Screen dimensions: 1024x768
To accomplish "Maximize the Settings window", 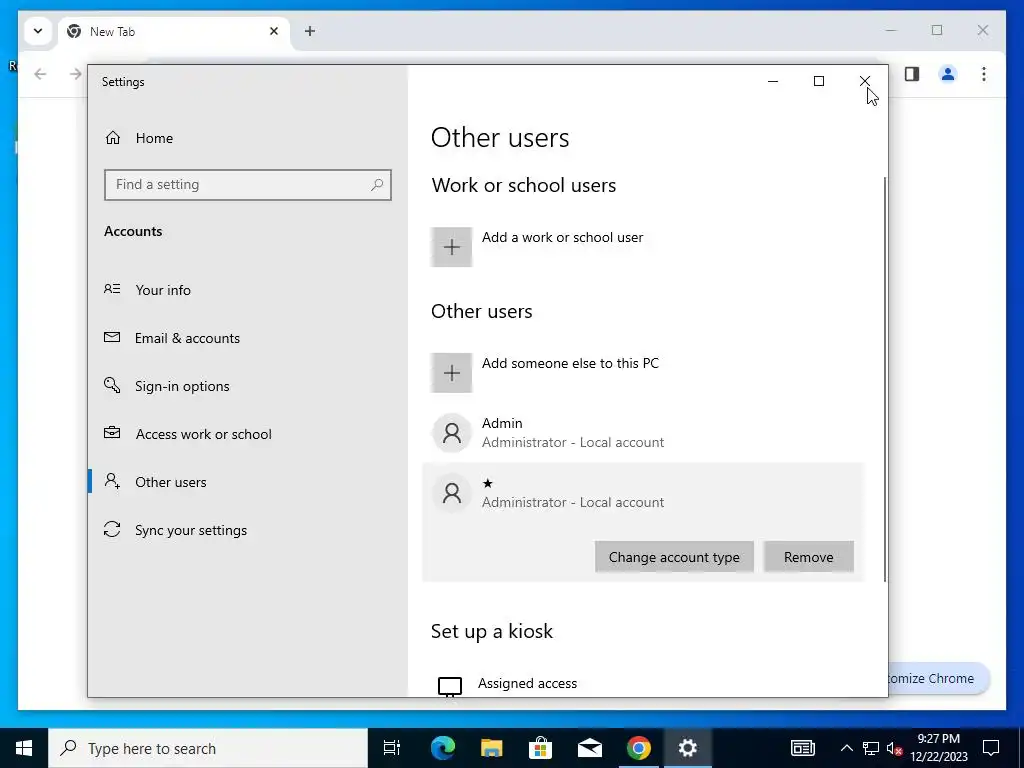I will tap(819, 81).
